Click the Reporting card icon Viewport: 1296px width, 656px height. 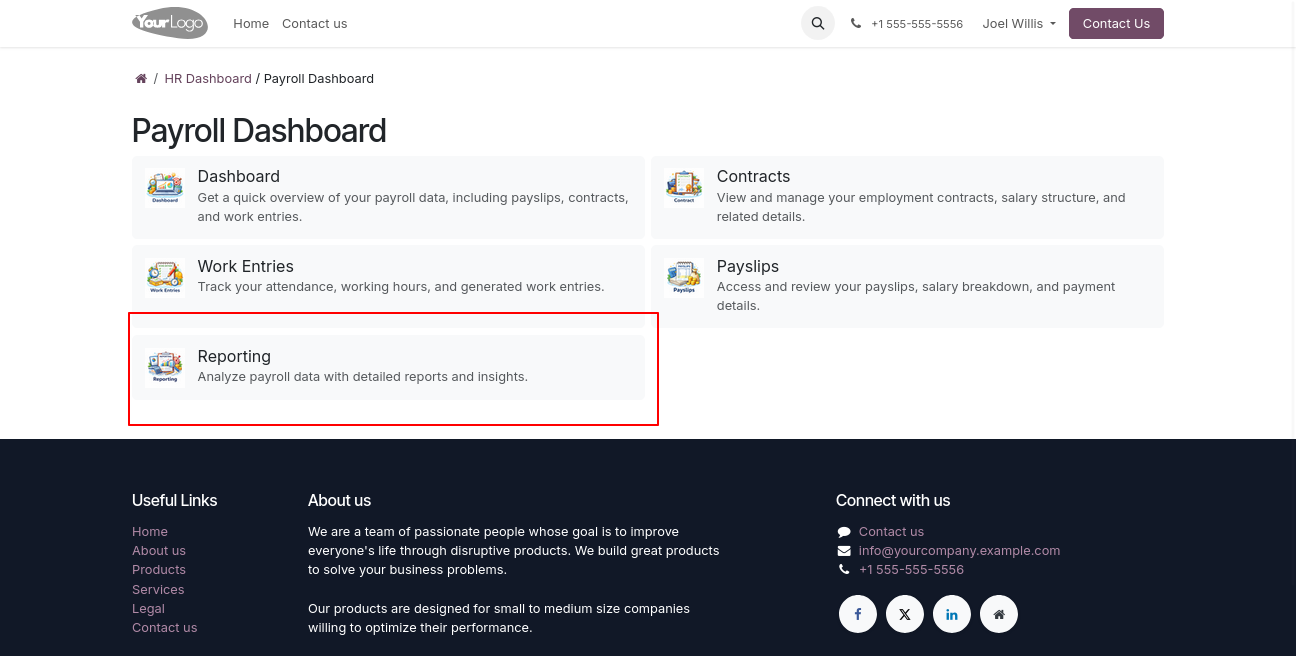point(165,367)
